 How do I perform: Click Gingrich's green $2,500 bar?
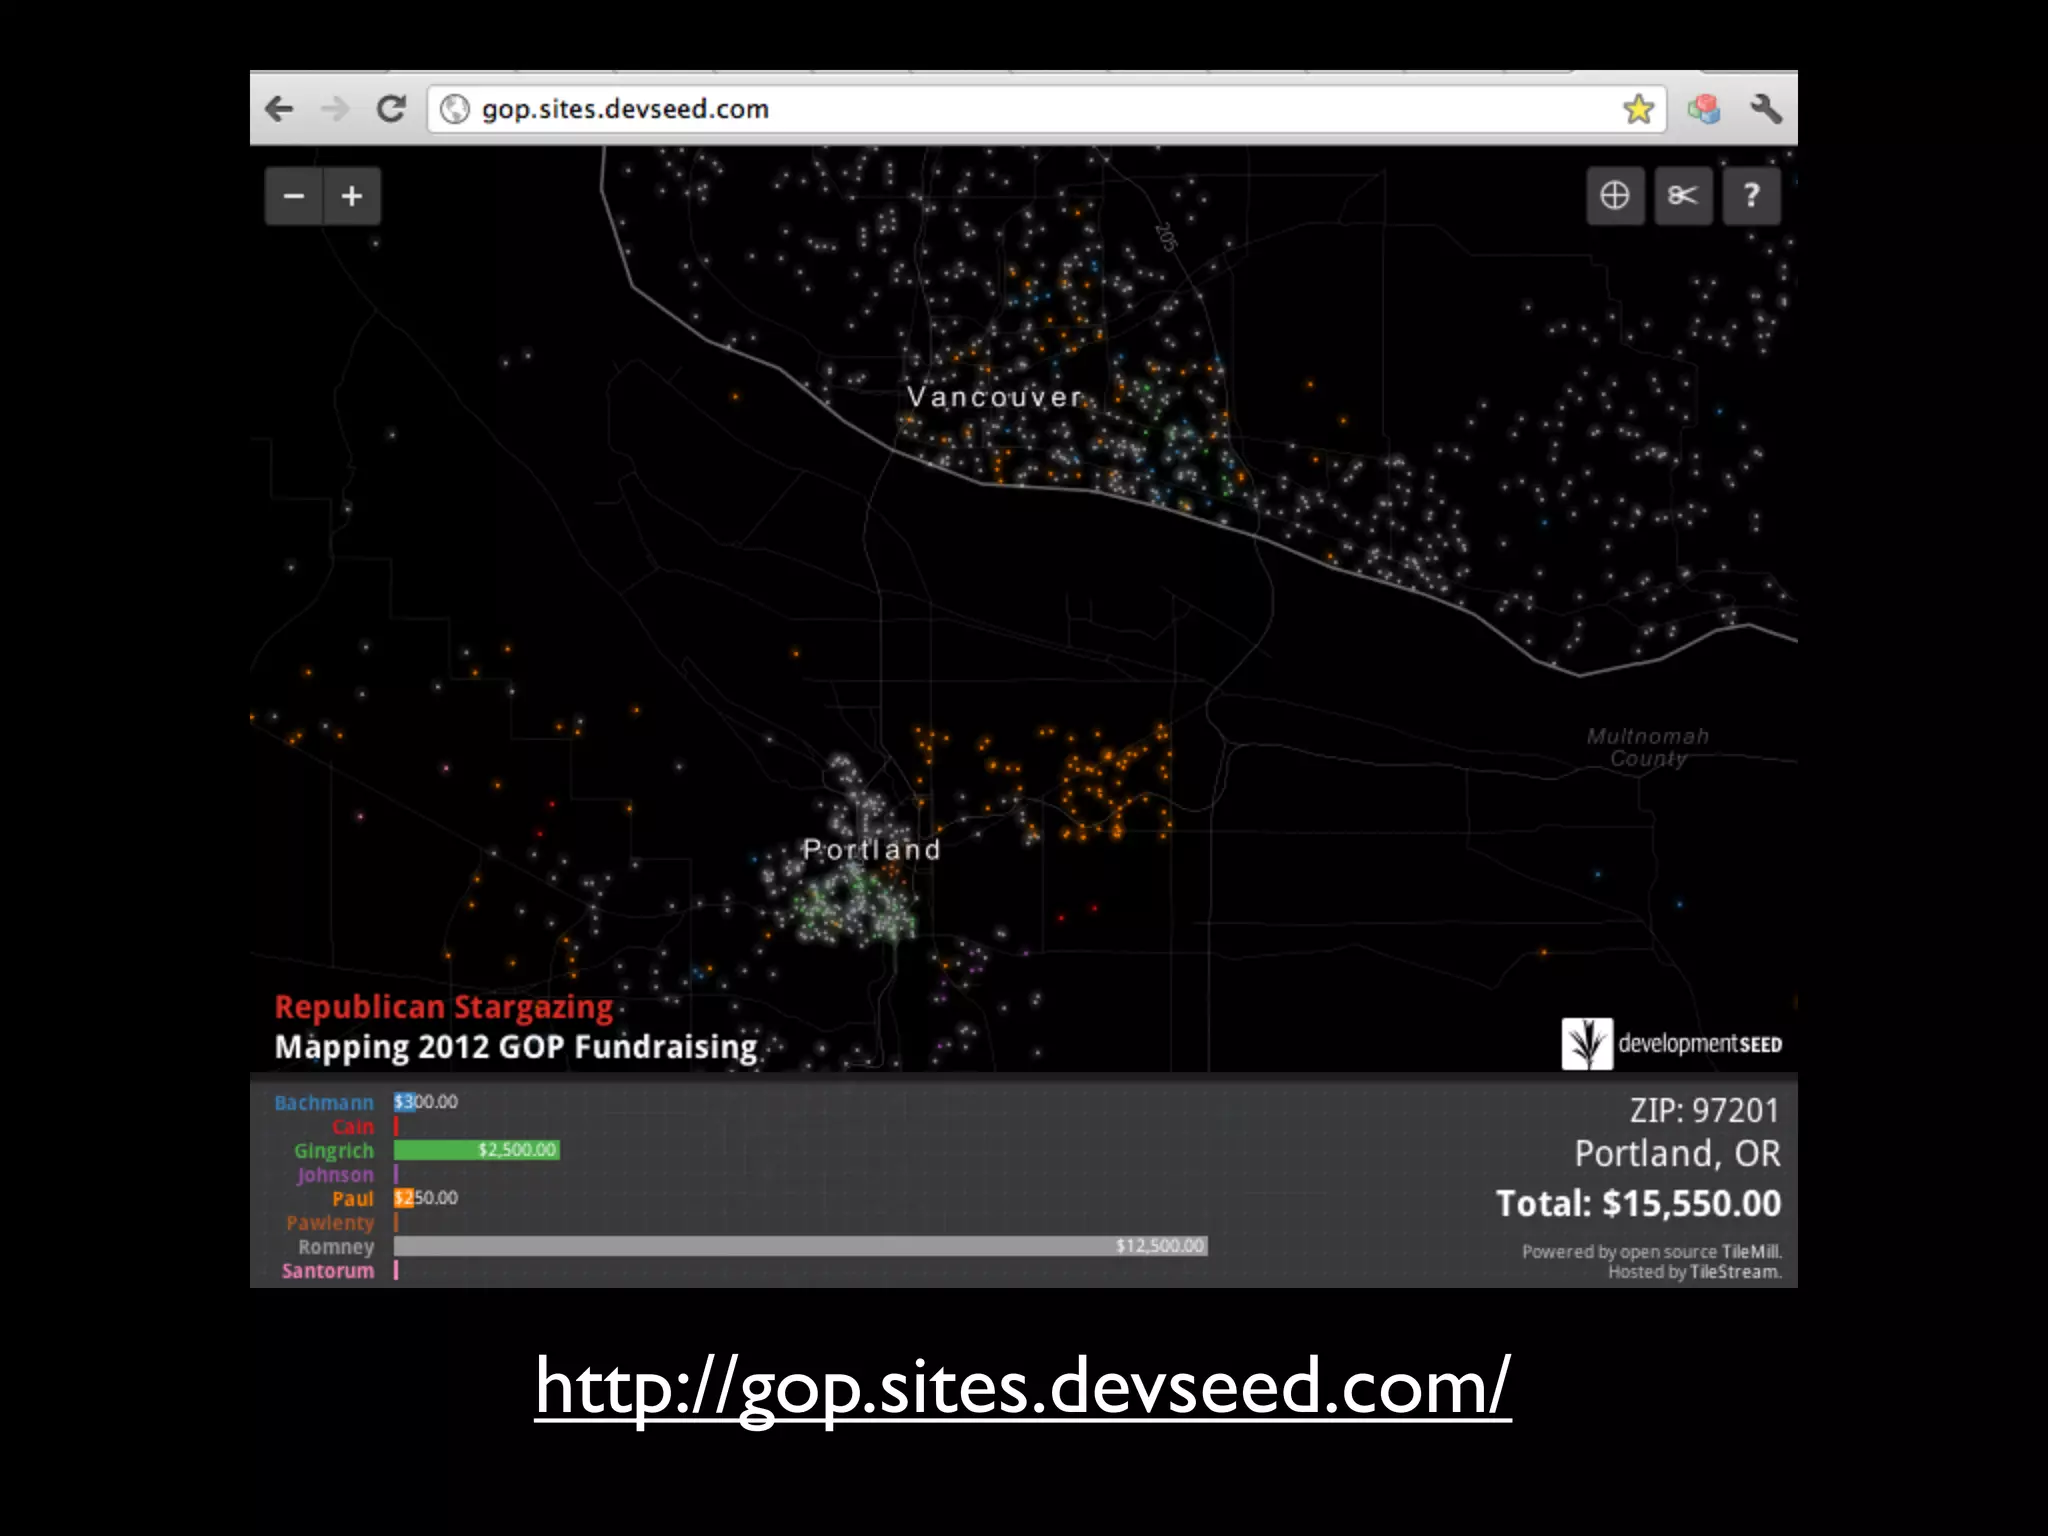(476, 1150)
